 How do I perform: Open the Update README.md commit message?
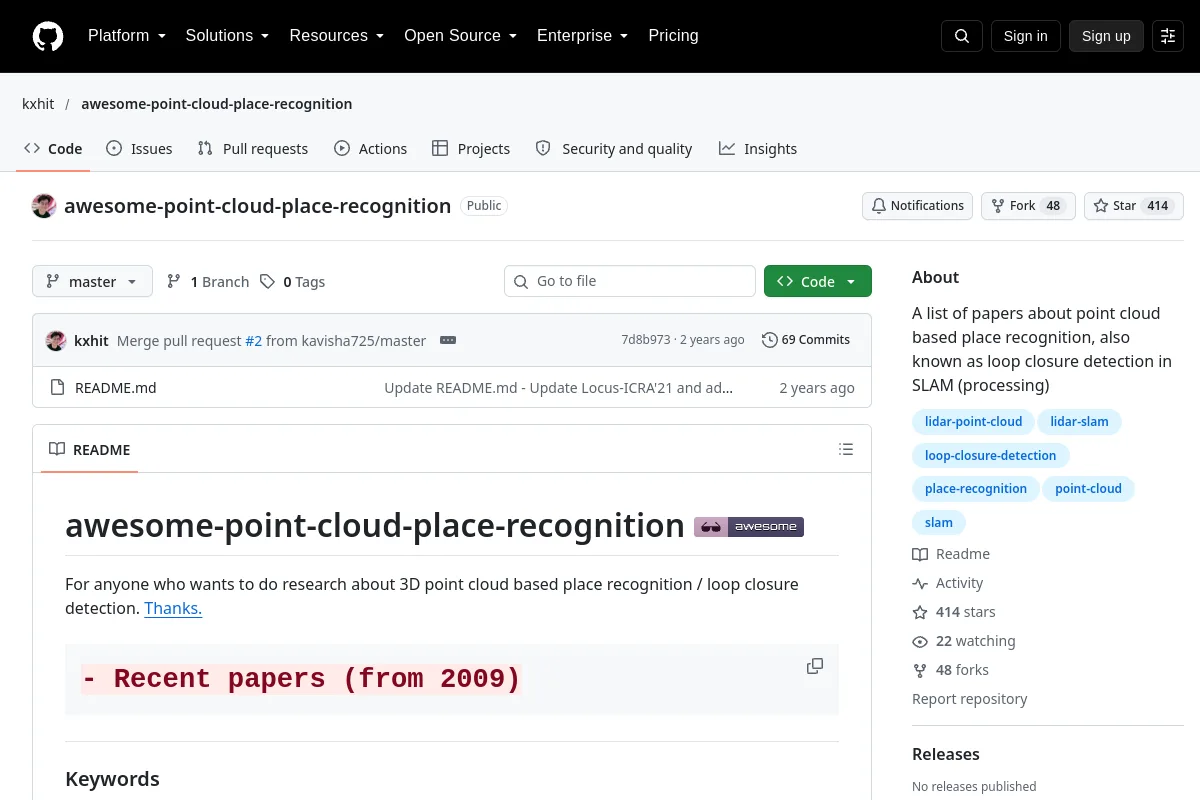tap(559, 388)
